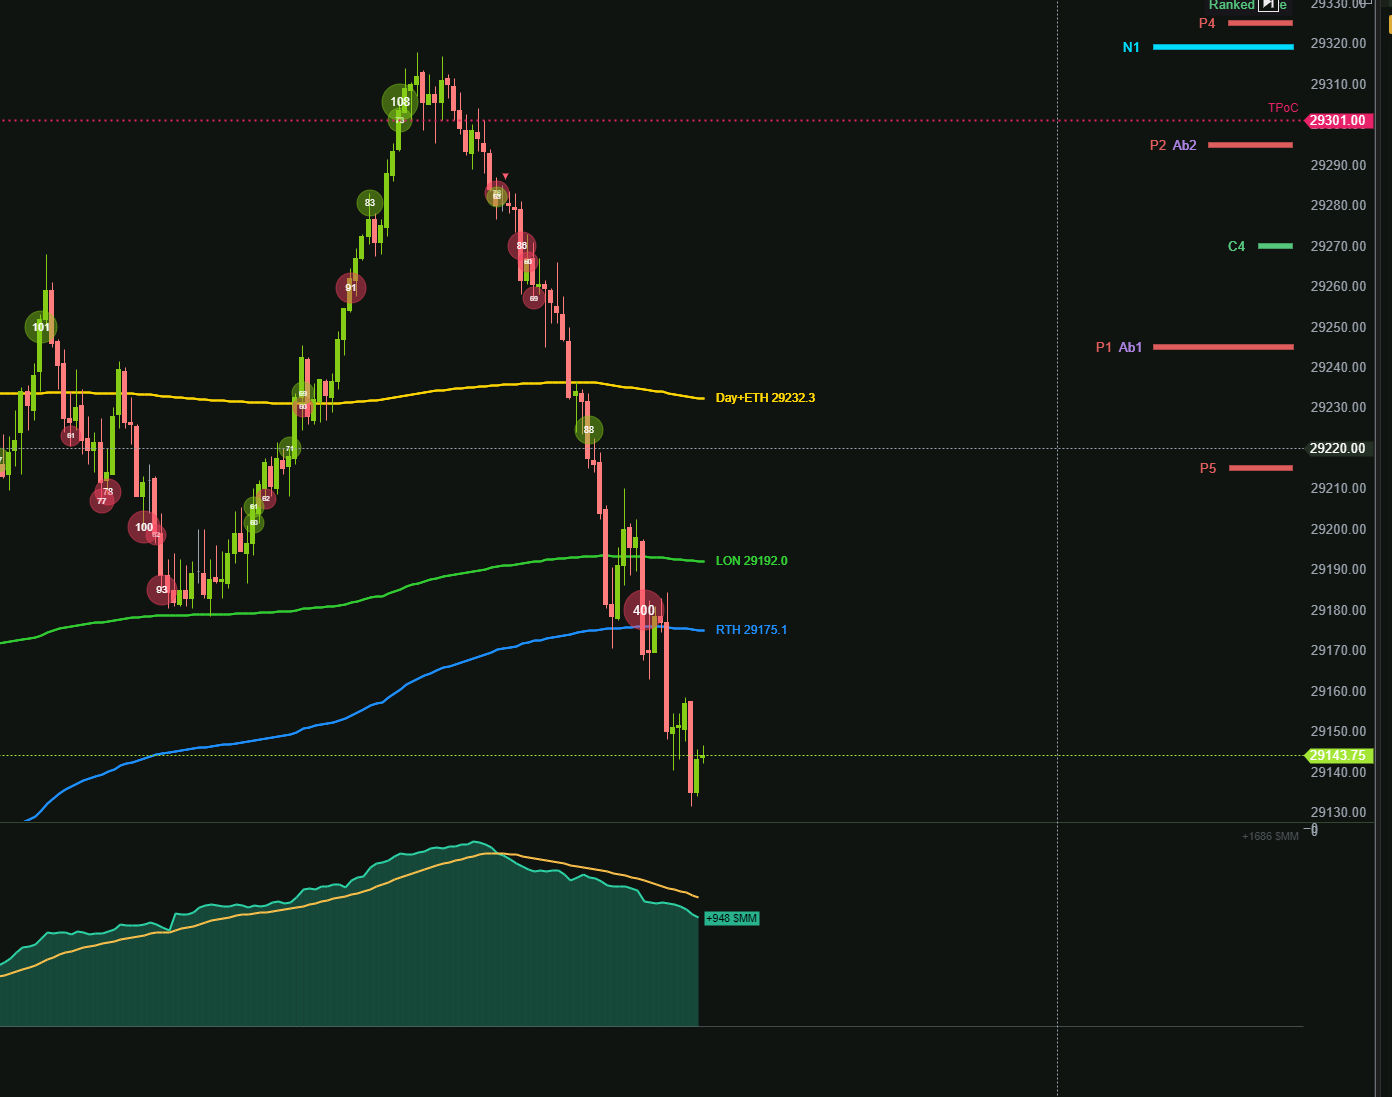Select the red P1 Ab1 level line

(x=1223, y=347)
